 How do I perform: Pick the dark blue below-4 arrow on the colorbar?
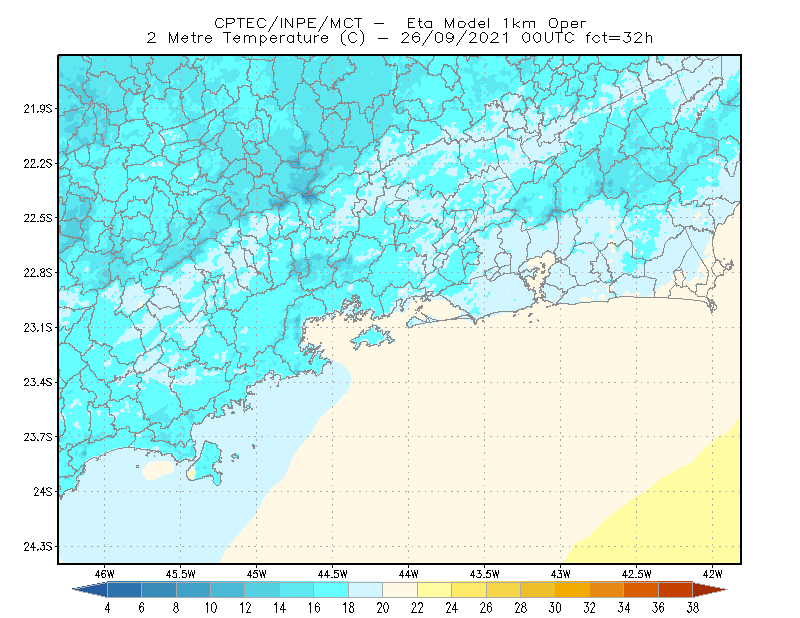point(92,590)
